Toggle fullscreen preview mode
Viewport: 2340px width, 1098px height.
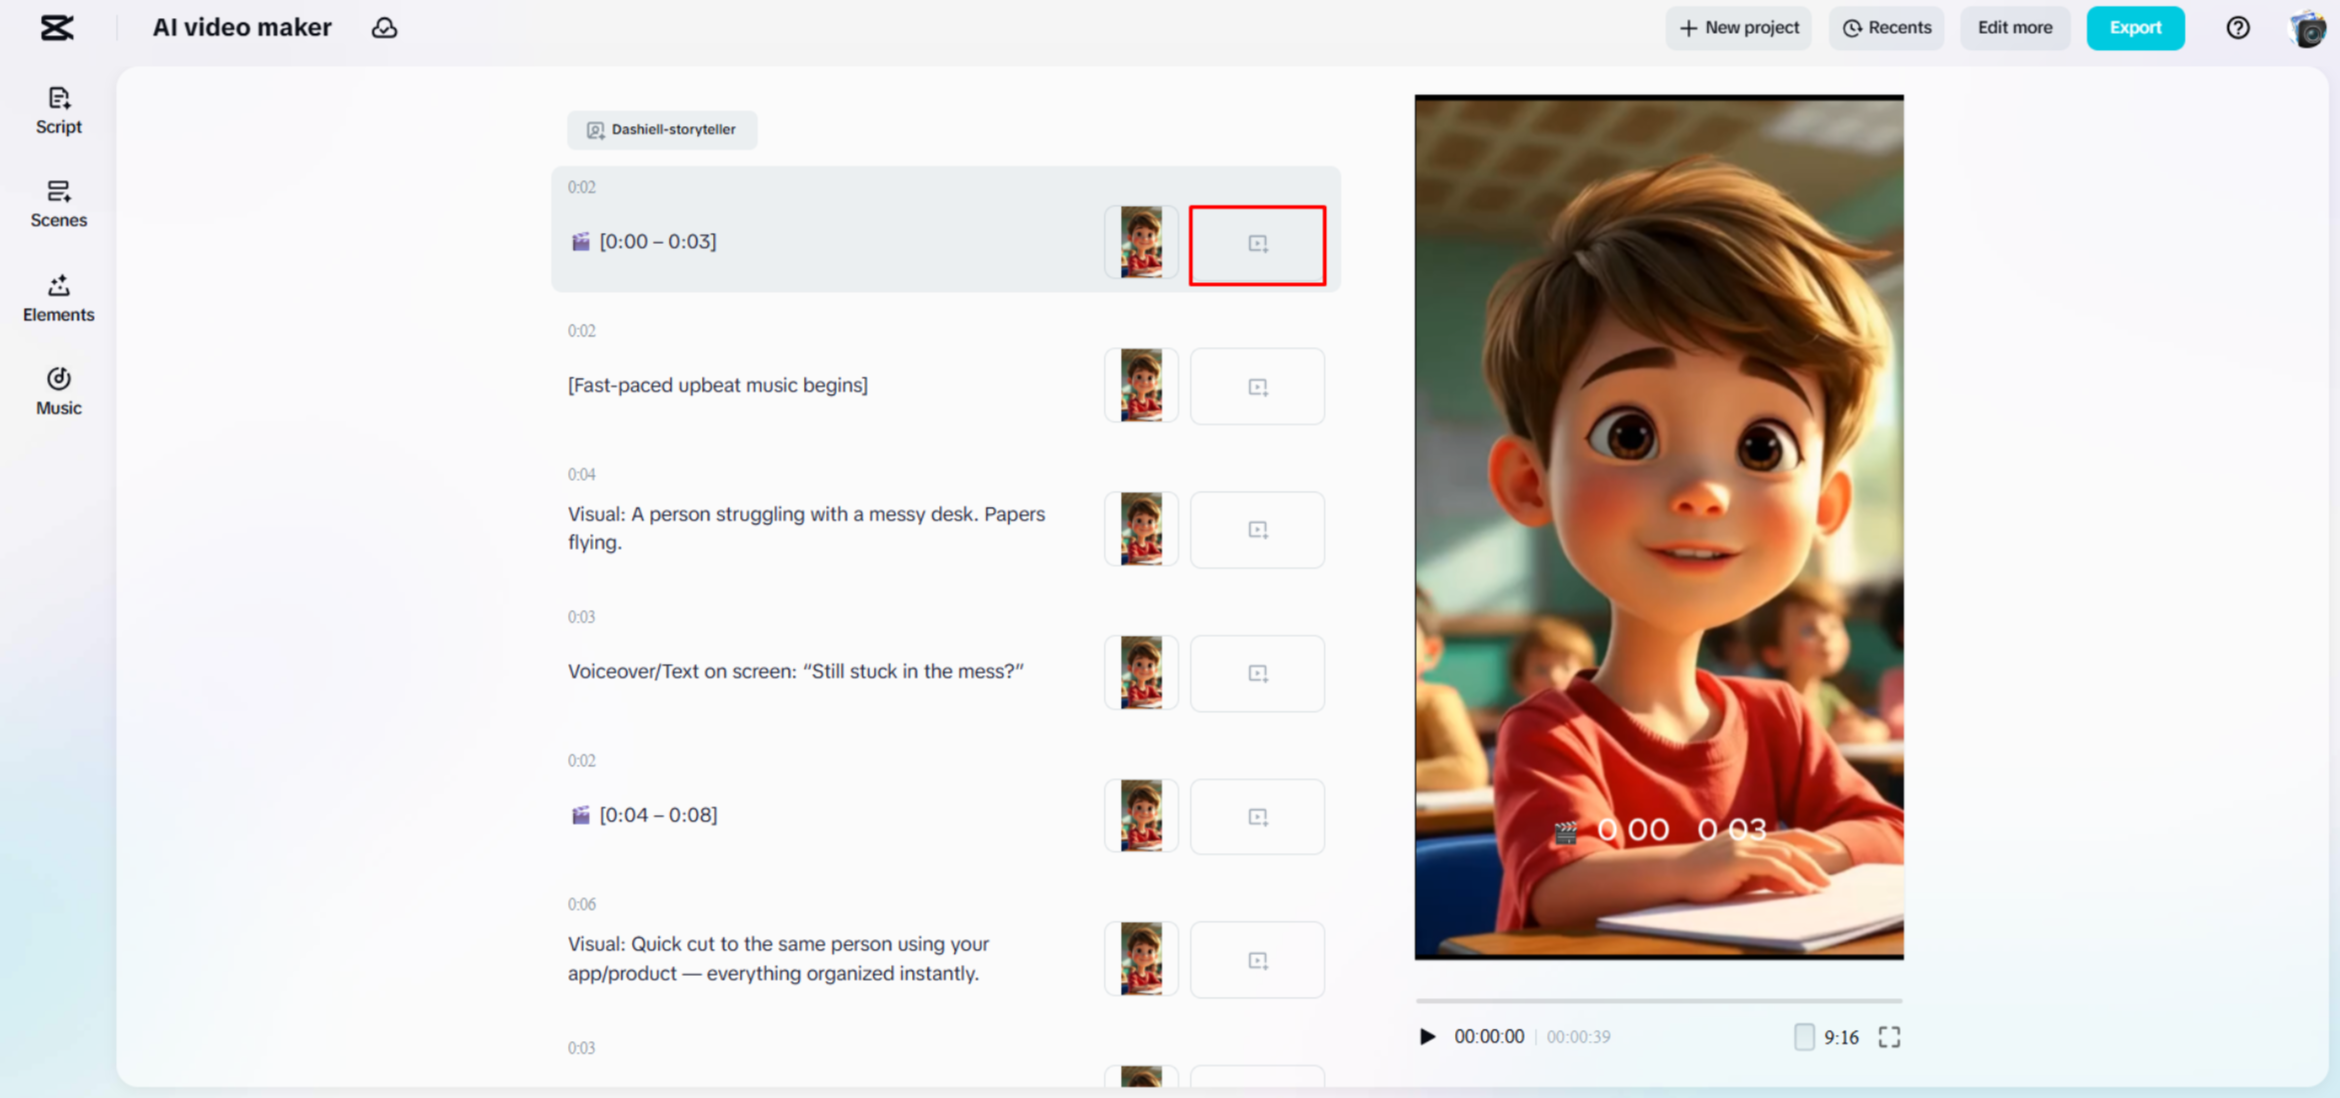tap(1889, 1037)
